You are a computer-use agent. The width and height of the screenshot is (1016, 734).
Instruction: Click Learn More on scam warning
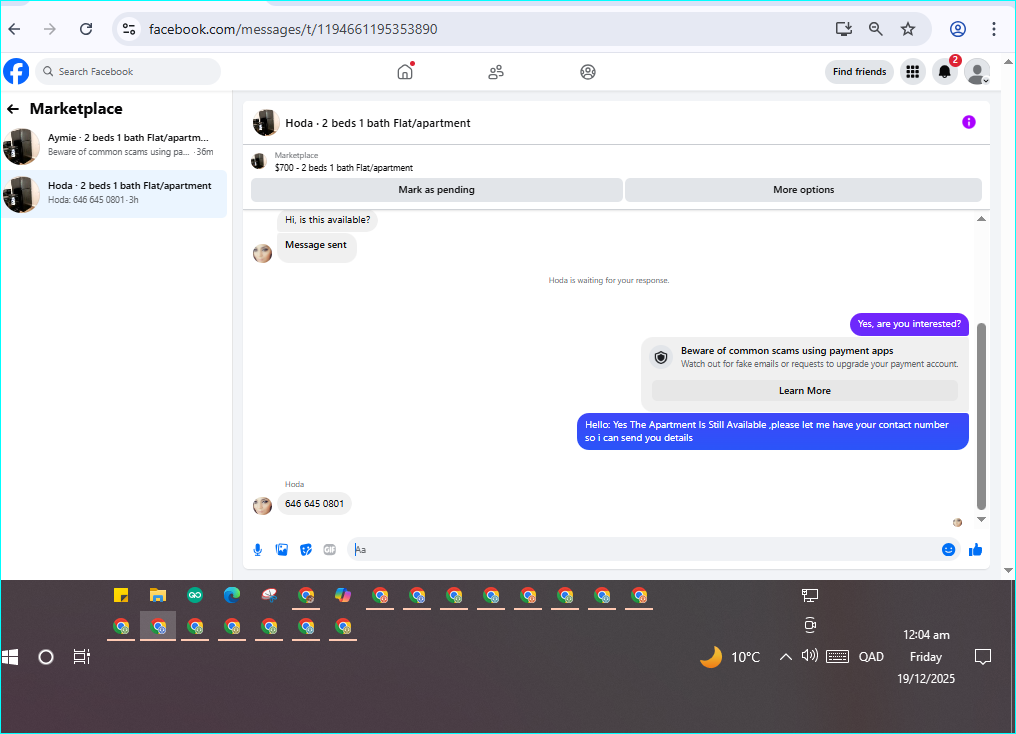point(805,391)
